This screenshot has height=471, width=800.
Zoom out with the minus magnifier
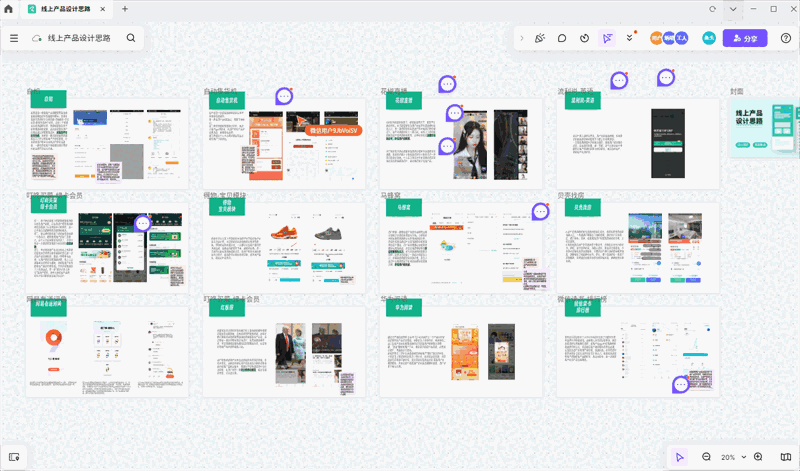[x=707, y=457]
